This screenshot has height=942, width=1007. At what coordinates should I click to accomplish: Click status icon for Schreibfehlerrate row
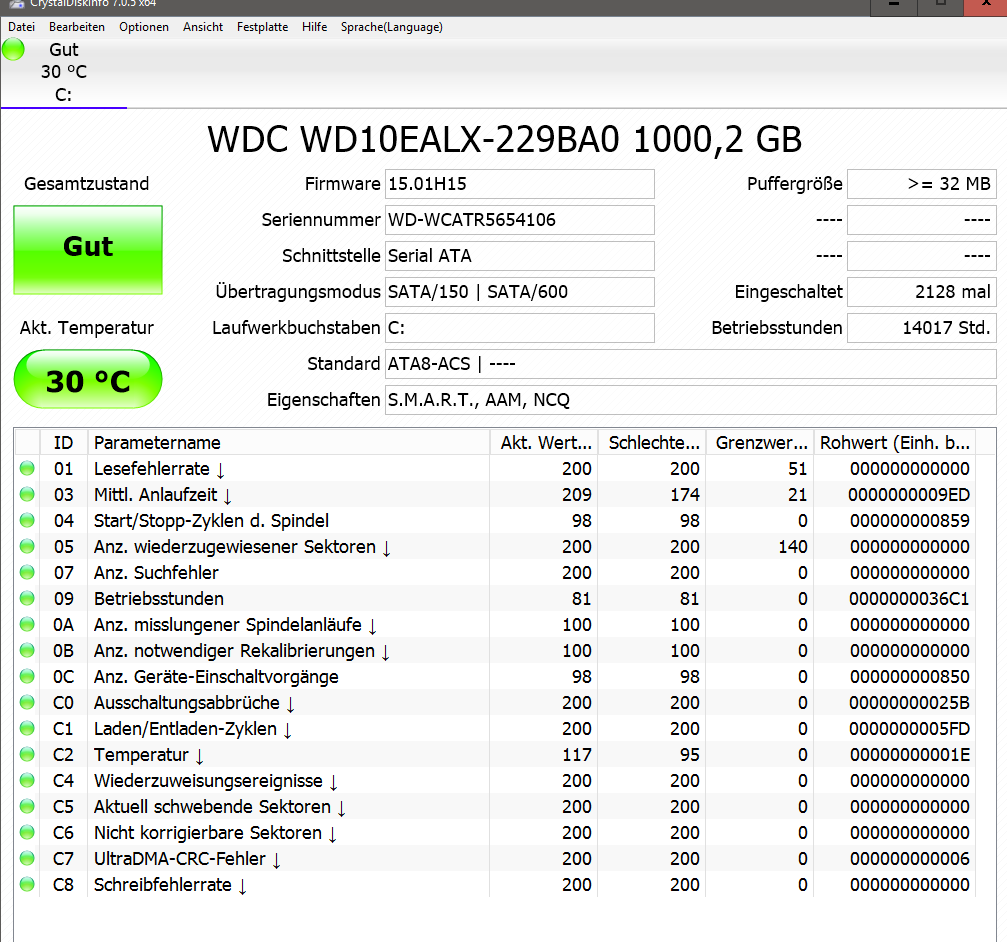27,884
